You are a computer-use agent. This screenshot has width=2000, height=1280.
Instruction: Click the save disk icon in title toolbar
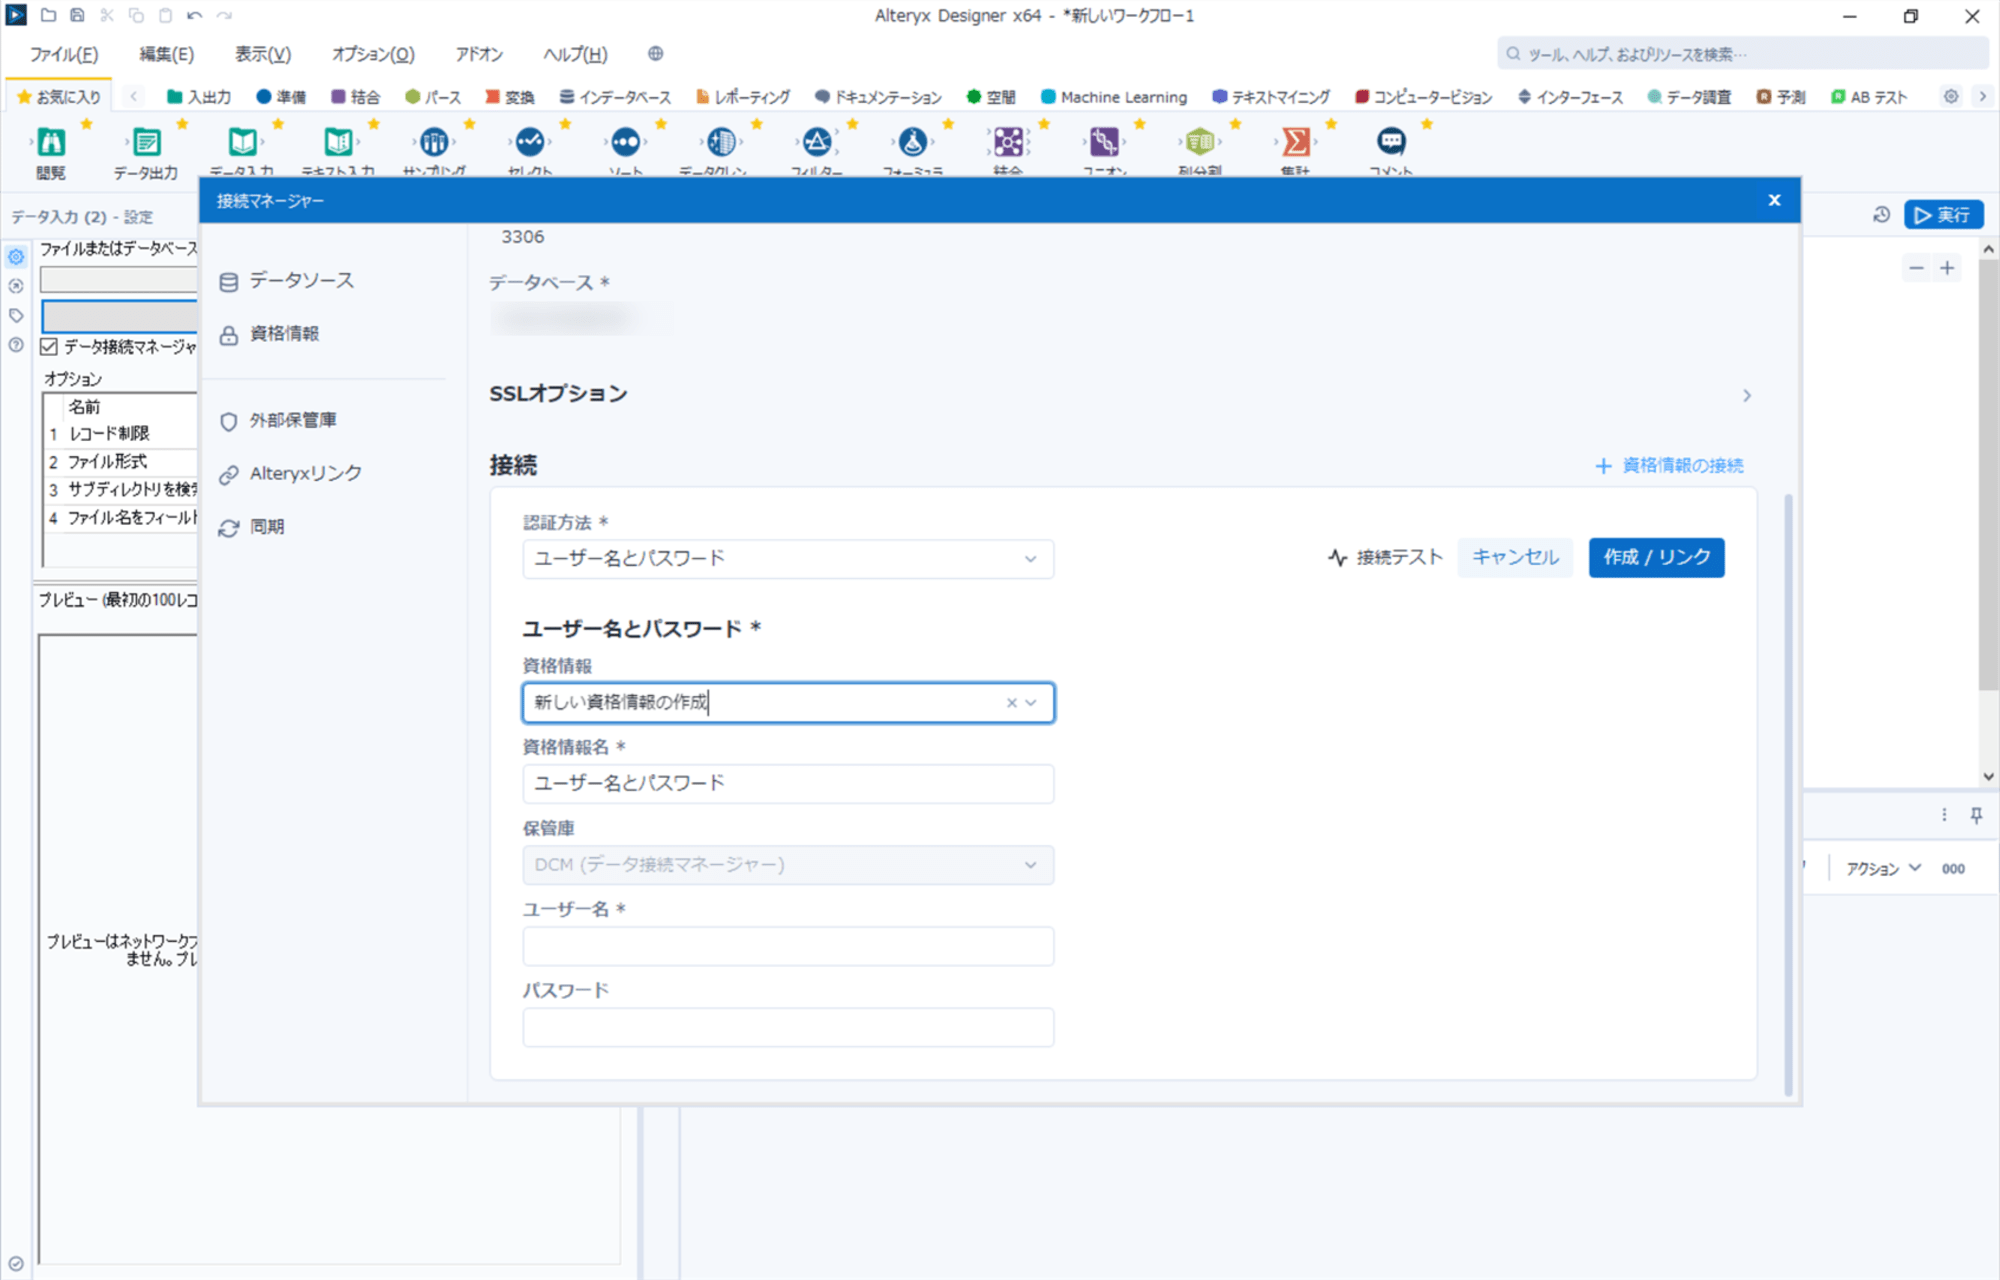pyautogui.click(x=77, y=16)
